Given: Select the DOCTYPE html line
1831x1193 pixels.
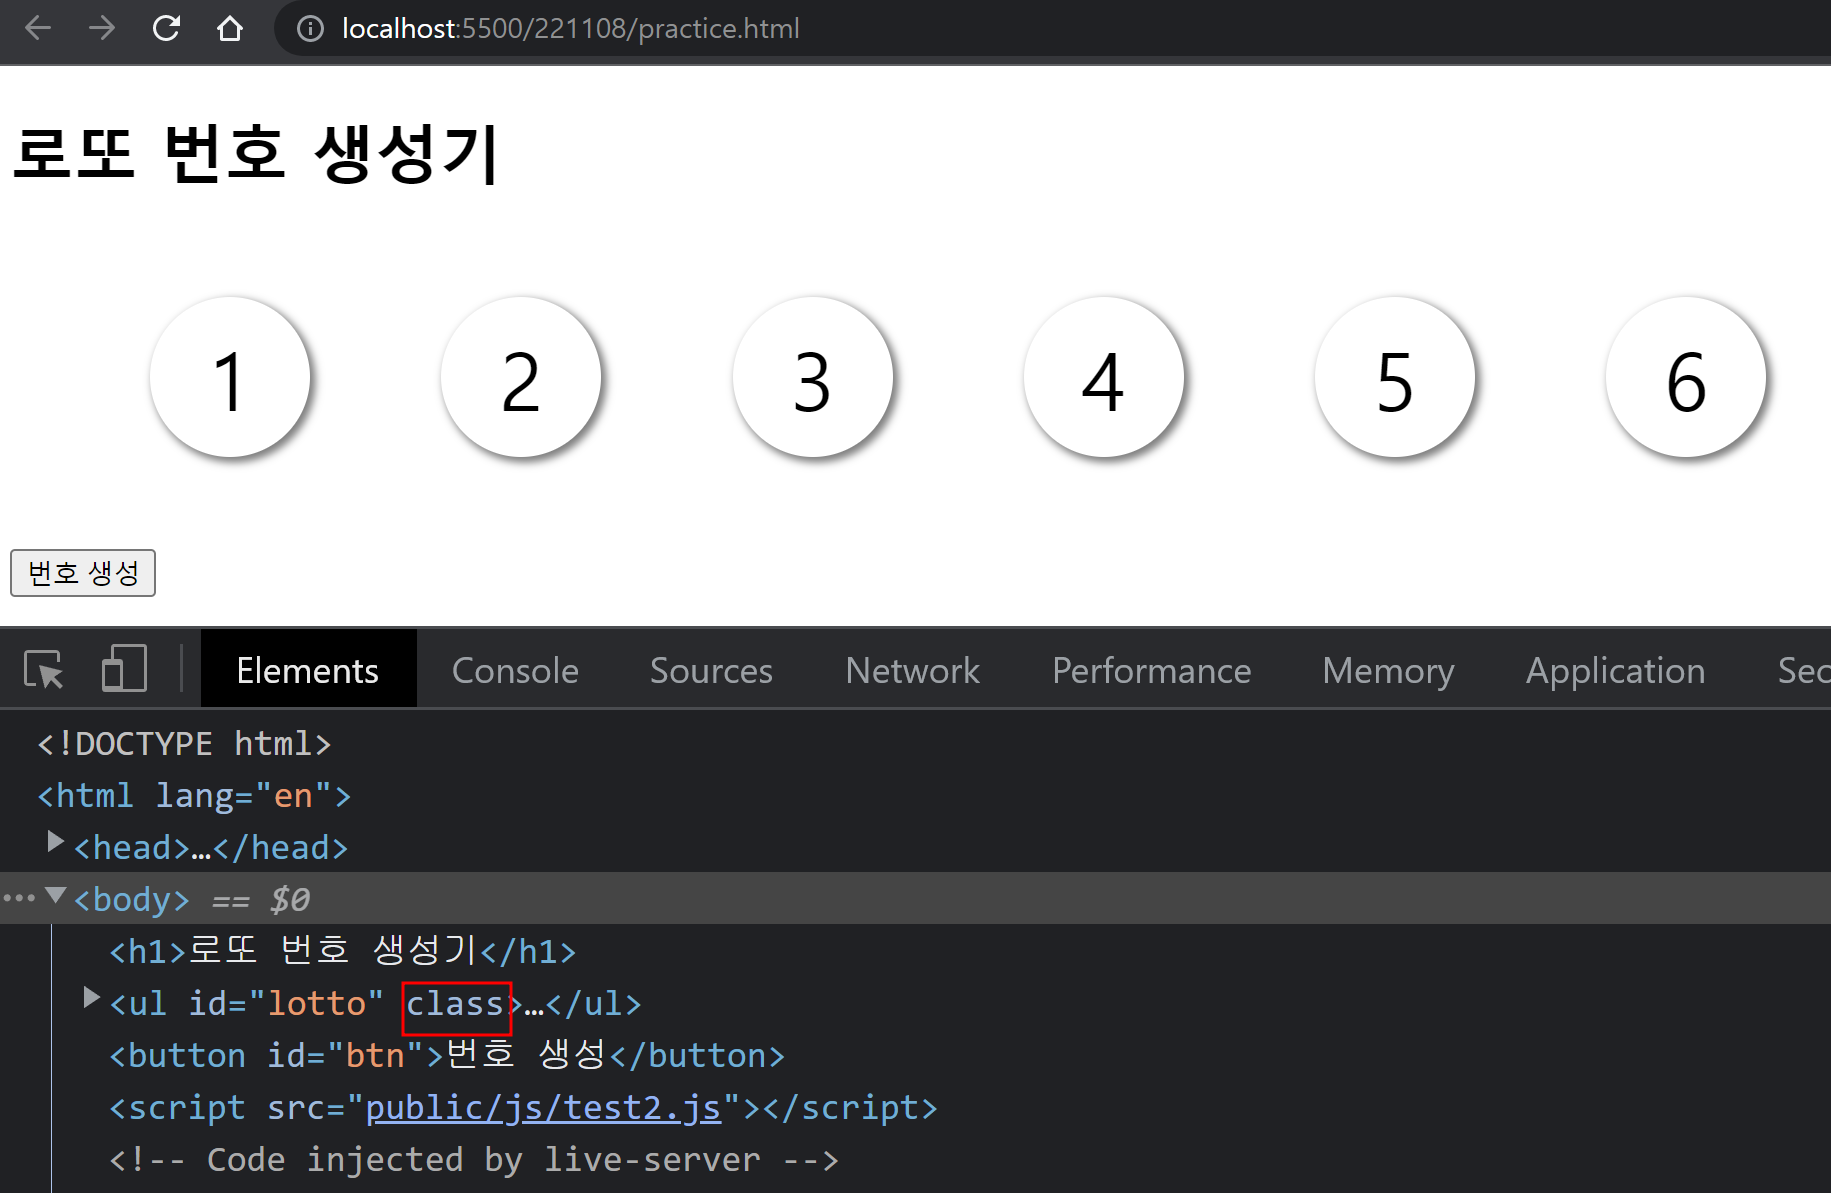Looking at the screenshot, I should click(x=184, y=744).
